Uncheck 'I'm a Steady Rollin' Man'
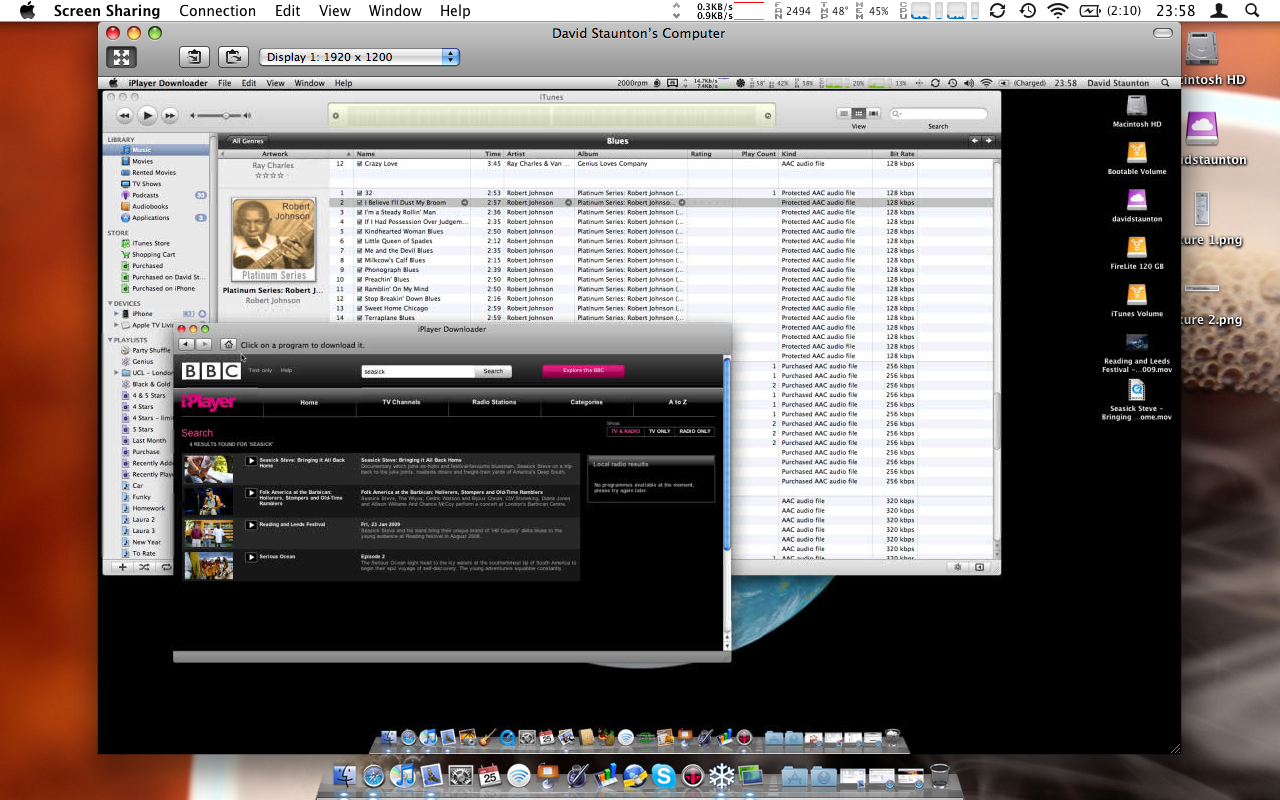The height and width of the screenshot is (800, 1280). [360, 212]
